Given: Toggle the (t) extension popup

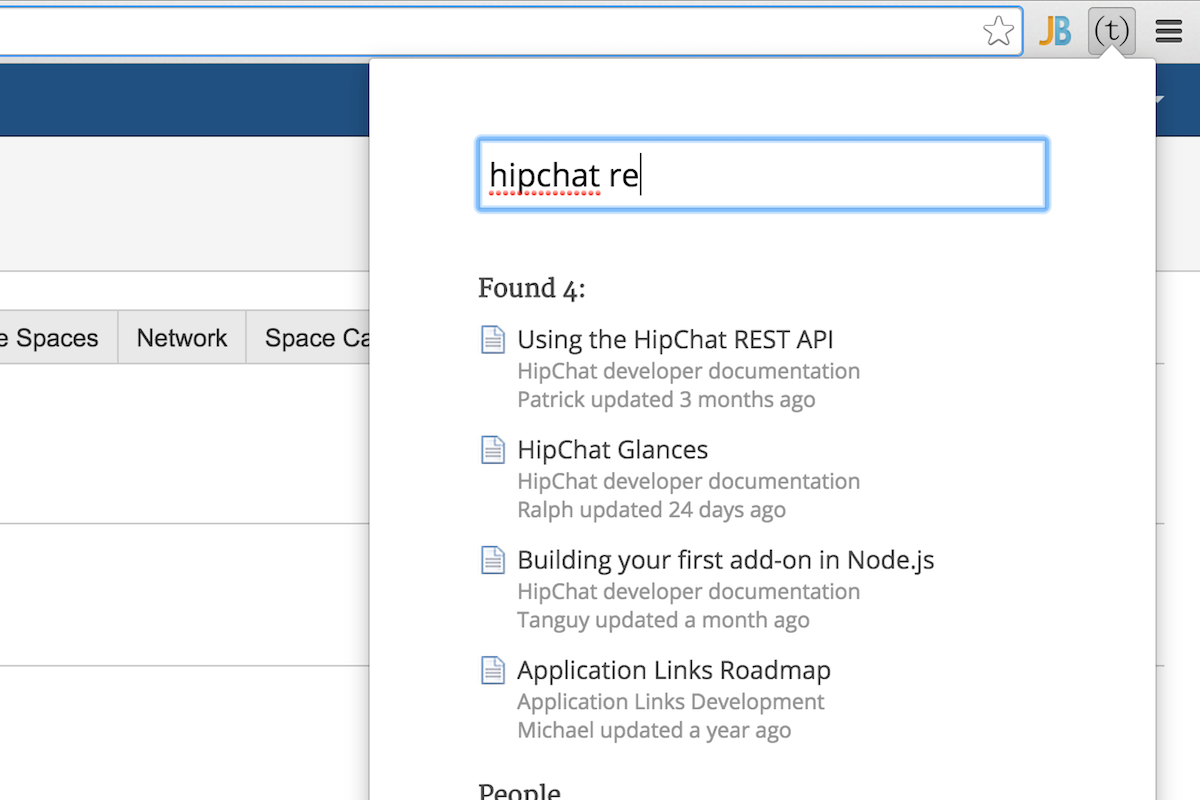Looking at the screenshot, I should pyautogui.click(x=1111, y=31).
